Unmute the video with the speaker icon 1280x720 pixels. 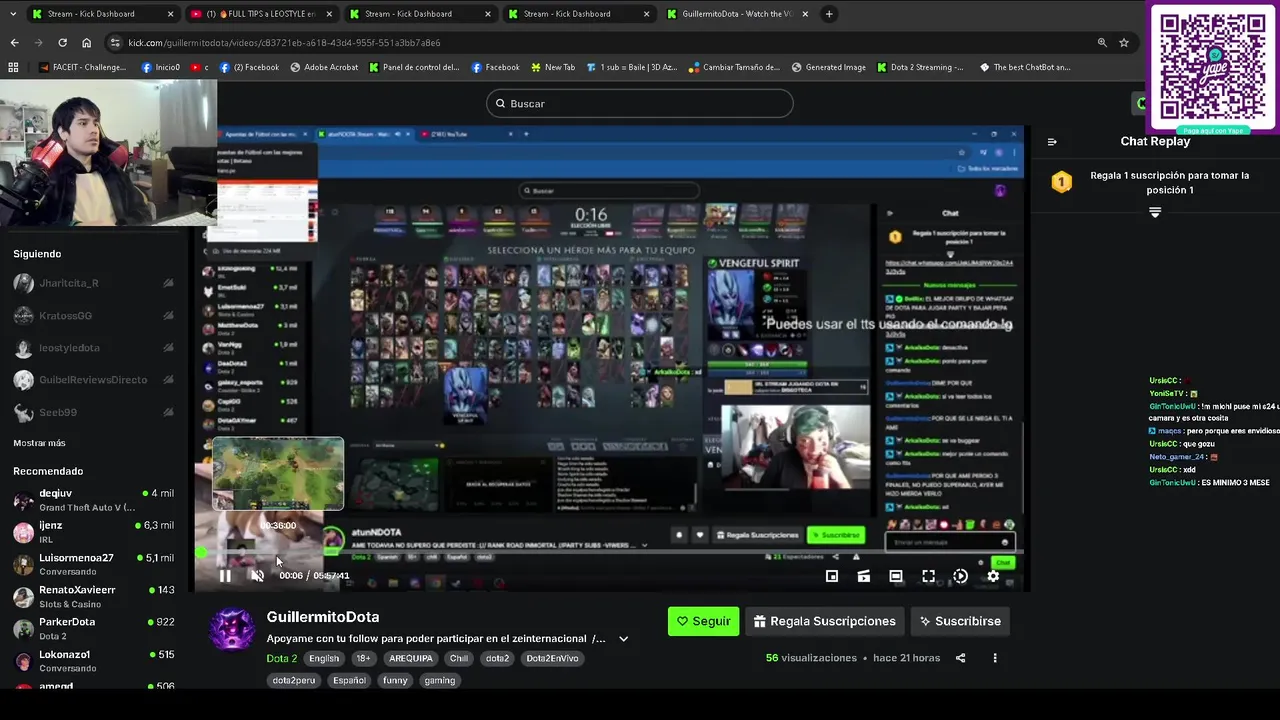pyautogui.click(x=257, y=576)
